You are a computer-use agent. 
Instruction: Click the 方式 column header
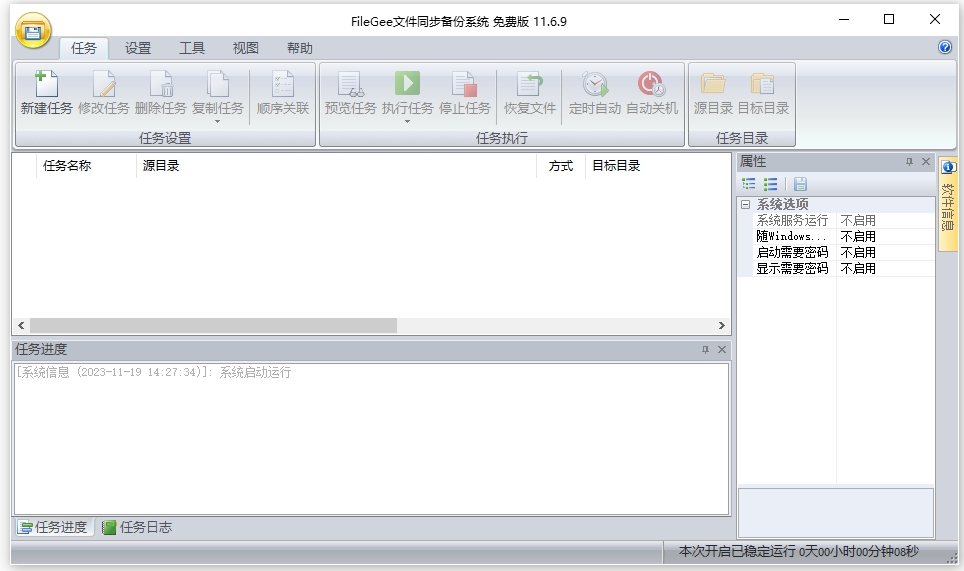pyautogui.click(x=561, y=165)
